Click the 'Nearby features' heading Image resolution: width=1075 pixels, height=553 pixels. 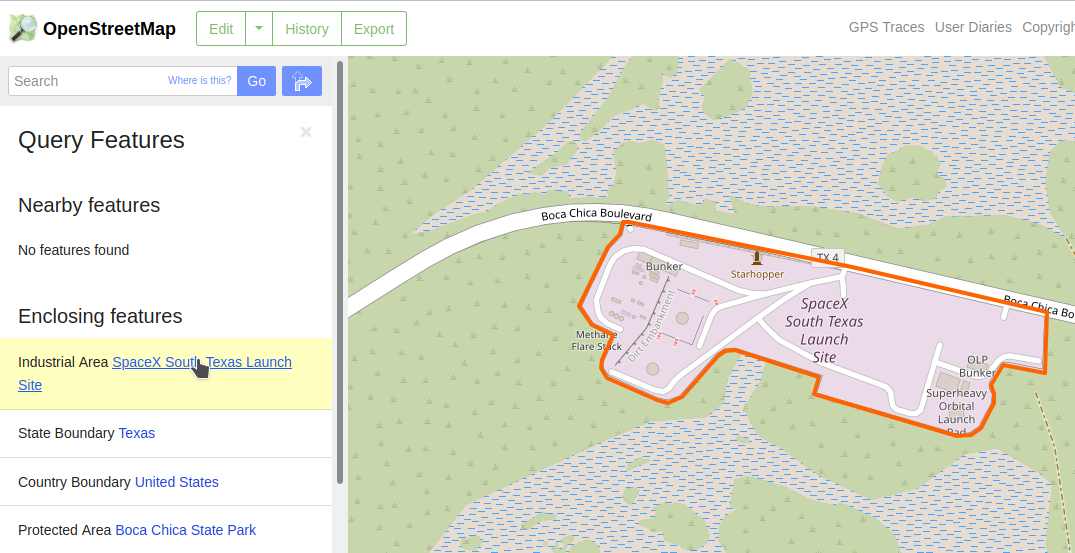click(x=89, y=205)
